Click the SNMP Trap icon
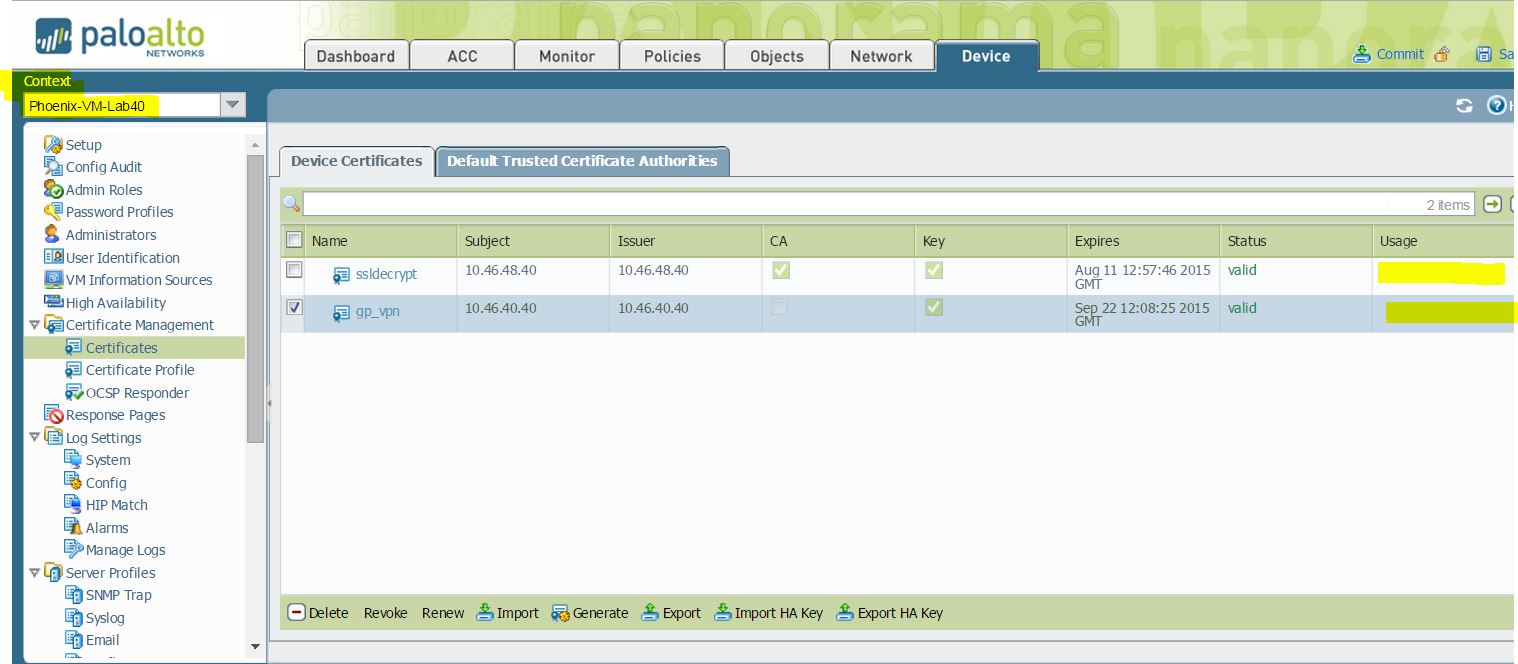The width and height of the screenshot is (1518, 664). [73, 595]
